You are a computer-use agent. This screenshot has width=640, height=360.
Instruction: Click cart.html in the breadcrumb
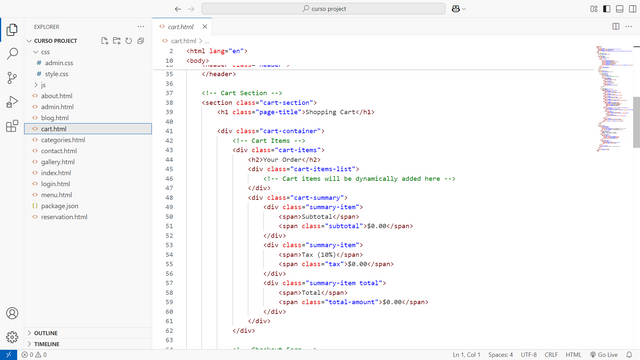tap(183, 41)
